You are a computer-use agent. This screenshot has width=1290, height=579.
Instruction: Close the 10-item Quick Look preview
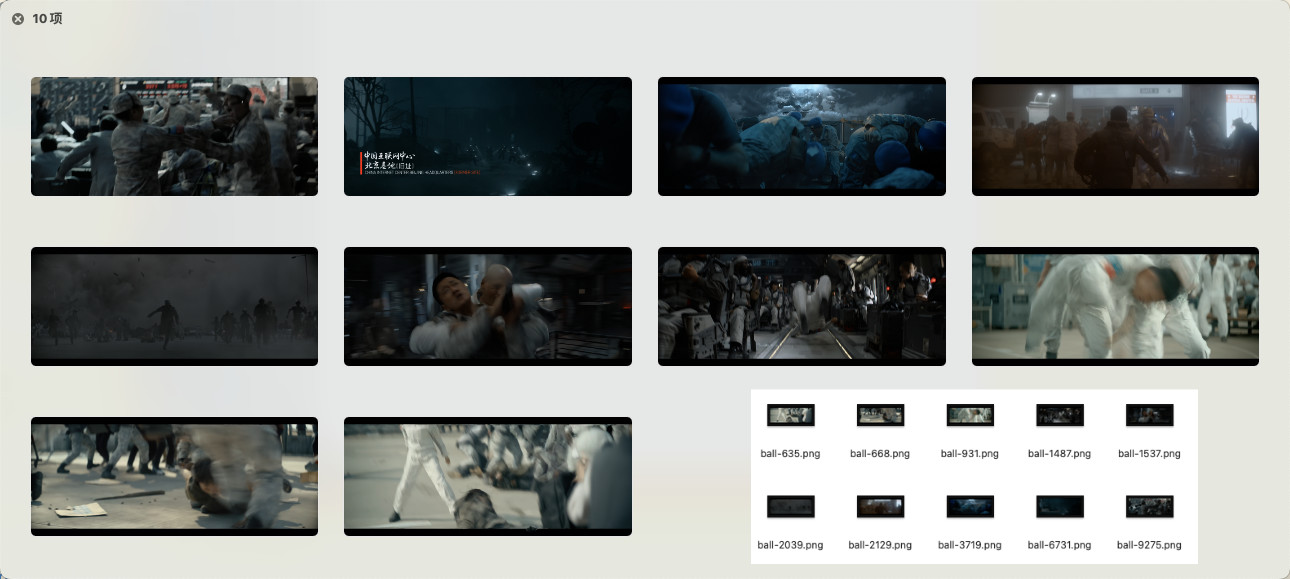point(18,19)
